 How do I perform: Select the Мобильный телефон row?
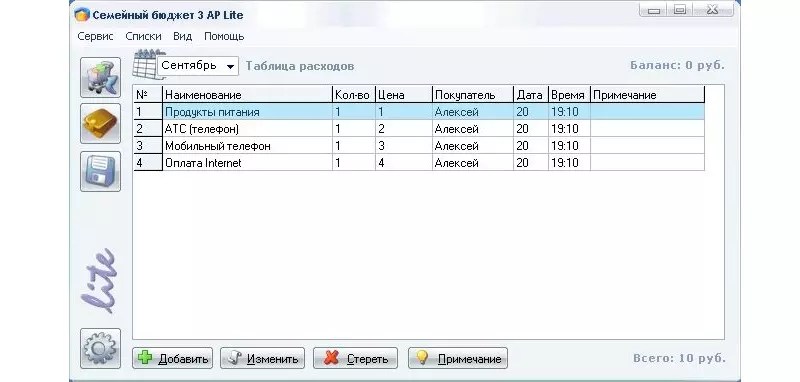pyautogui.click(x=419, y=146)
